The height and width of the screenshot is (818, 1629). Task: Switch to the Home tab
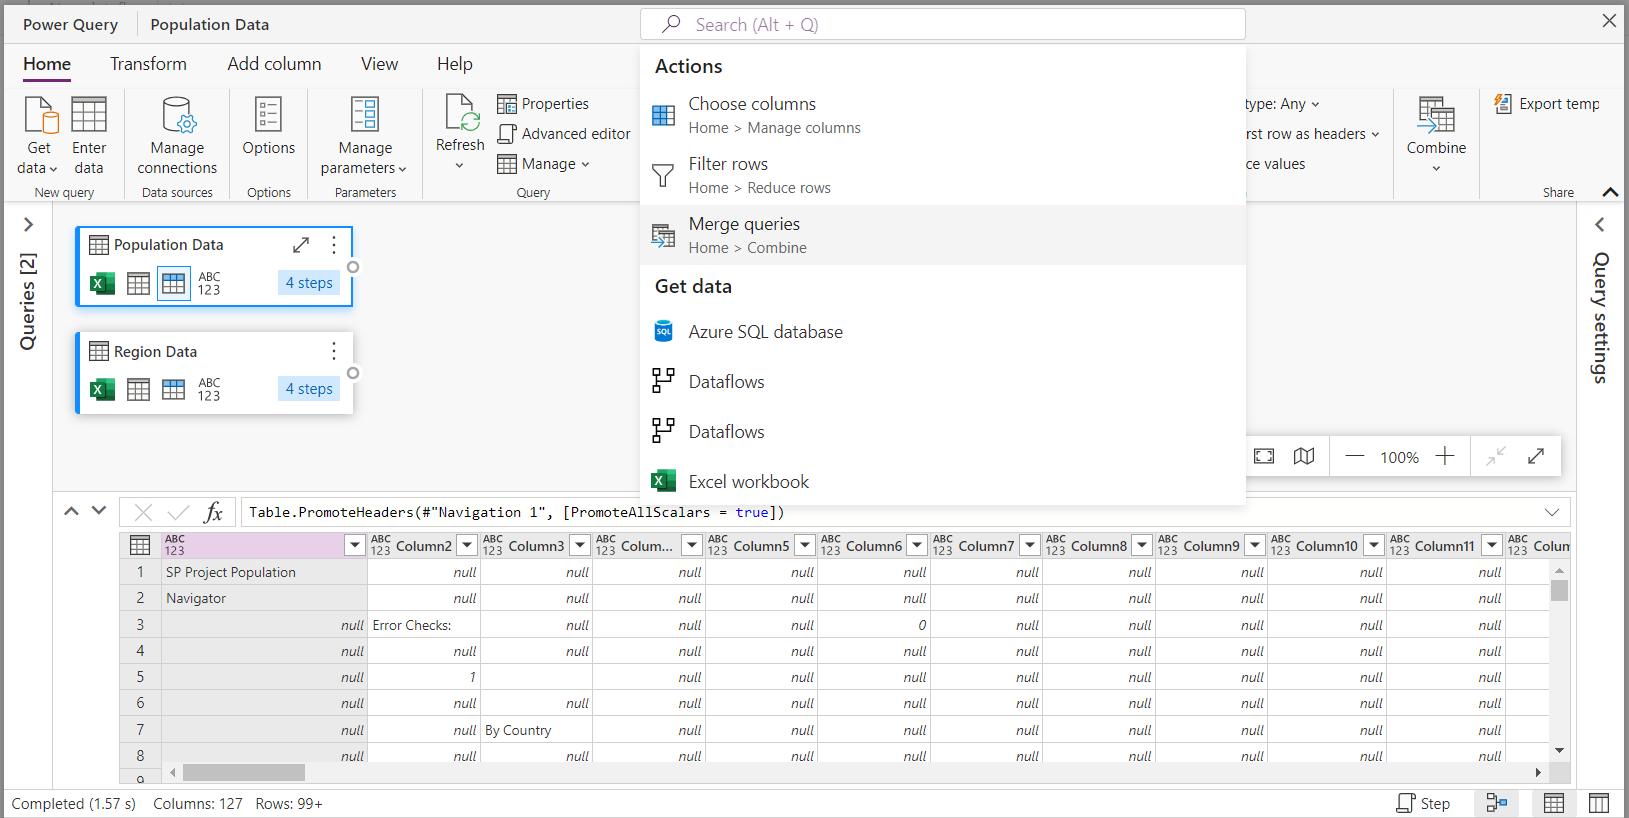[x=47, y=64]
